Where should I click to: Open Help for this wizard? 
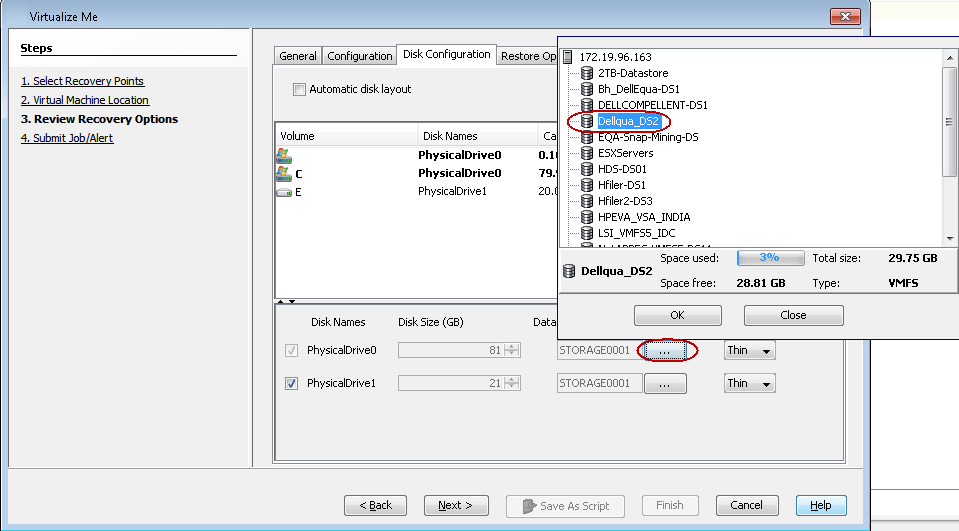coord(821,505)
